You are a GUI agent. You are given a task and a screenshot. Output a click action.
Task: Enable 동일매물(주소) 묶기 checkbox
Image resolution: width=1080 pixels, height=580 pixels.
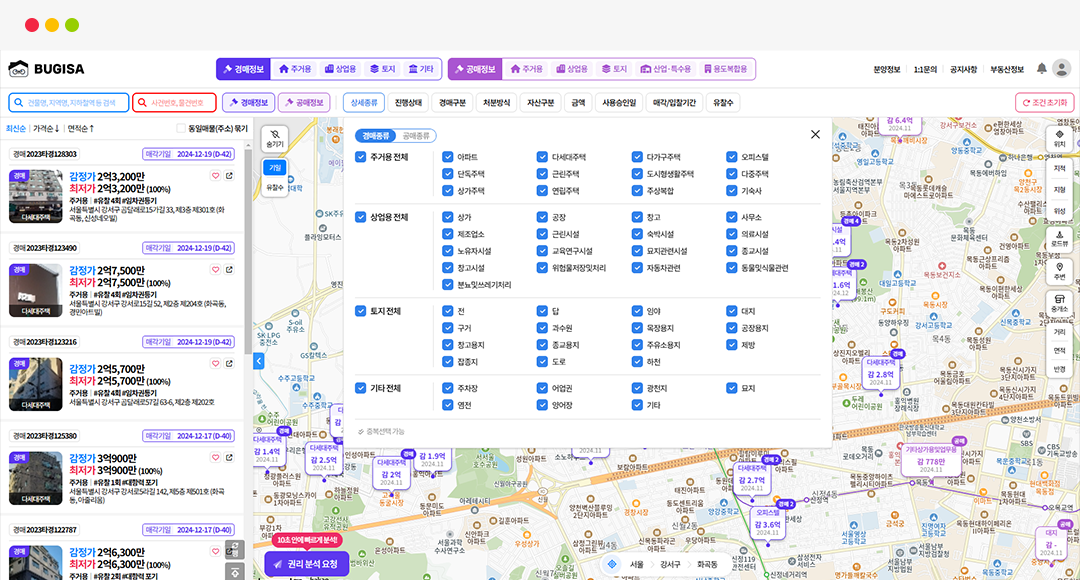[x=181, y=128]
